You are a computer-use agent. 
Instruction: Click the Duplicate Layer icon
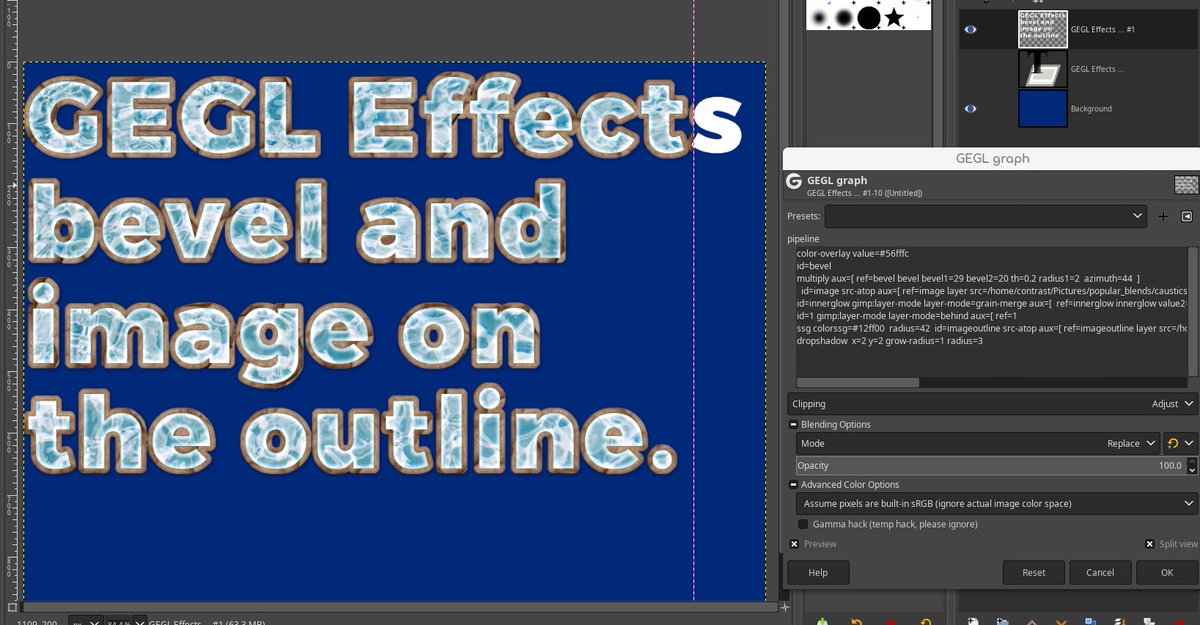coord(1090,620)
